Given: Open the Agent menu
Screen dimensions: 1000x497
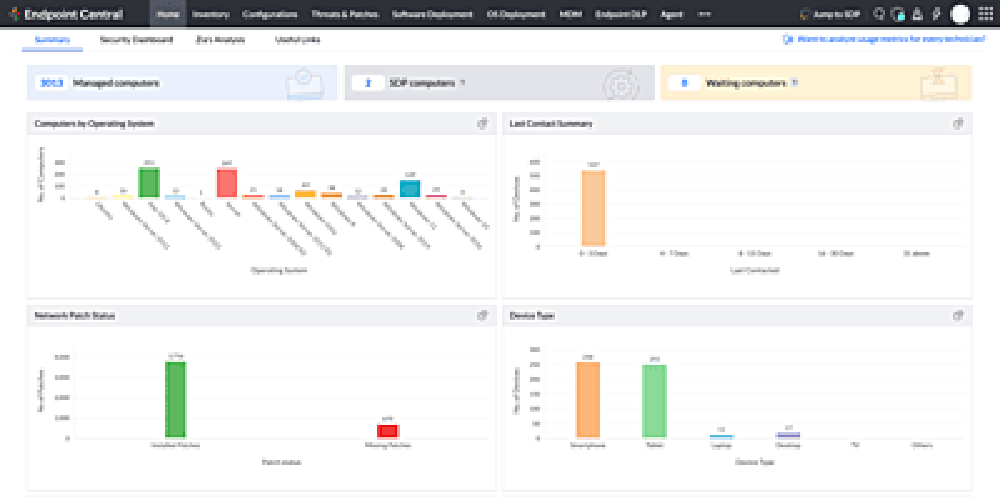Looking at the screenshot, I should 672,14.
